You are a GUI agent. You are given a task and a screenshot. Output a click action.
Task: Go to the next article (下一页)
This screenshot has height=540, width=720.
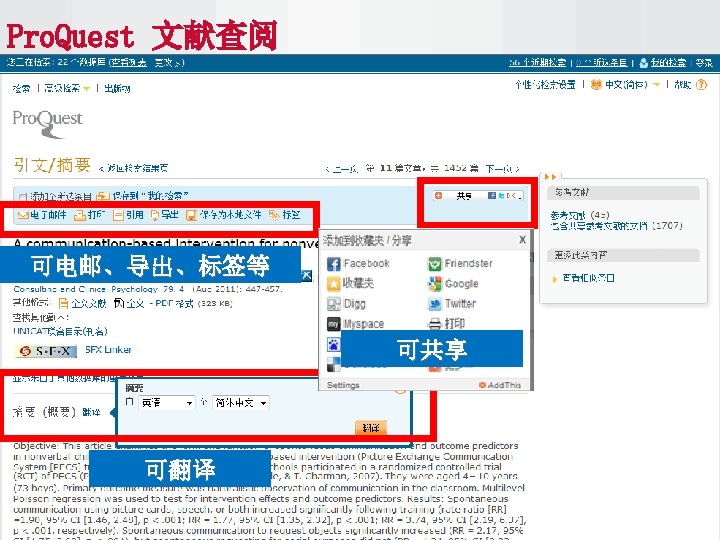502,169
